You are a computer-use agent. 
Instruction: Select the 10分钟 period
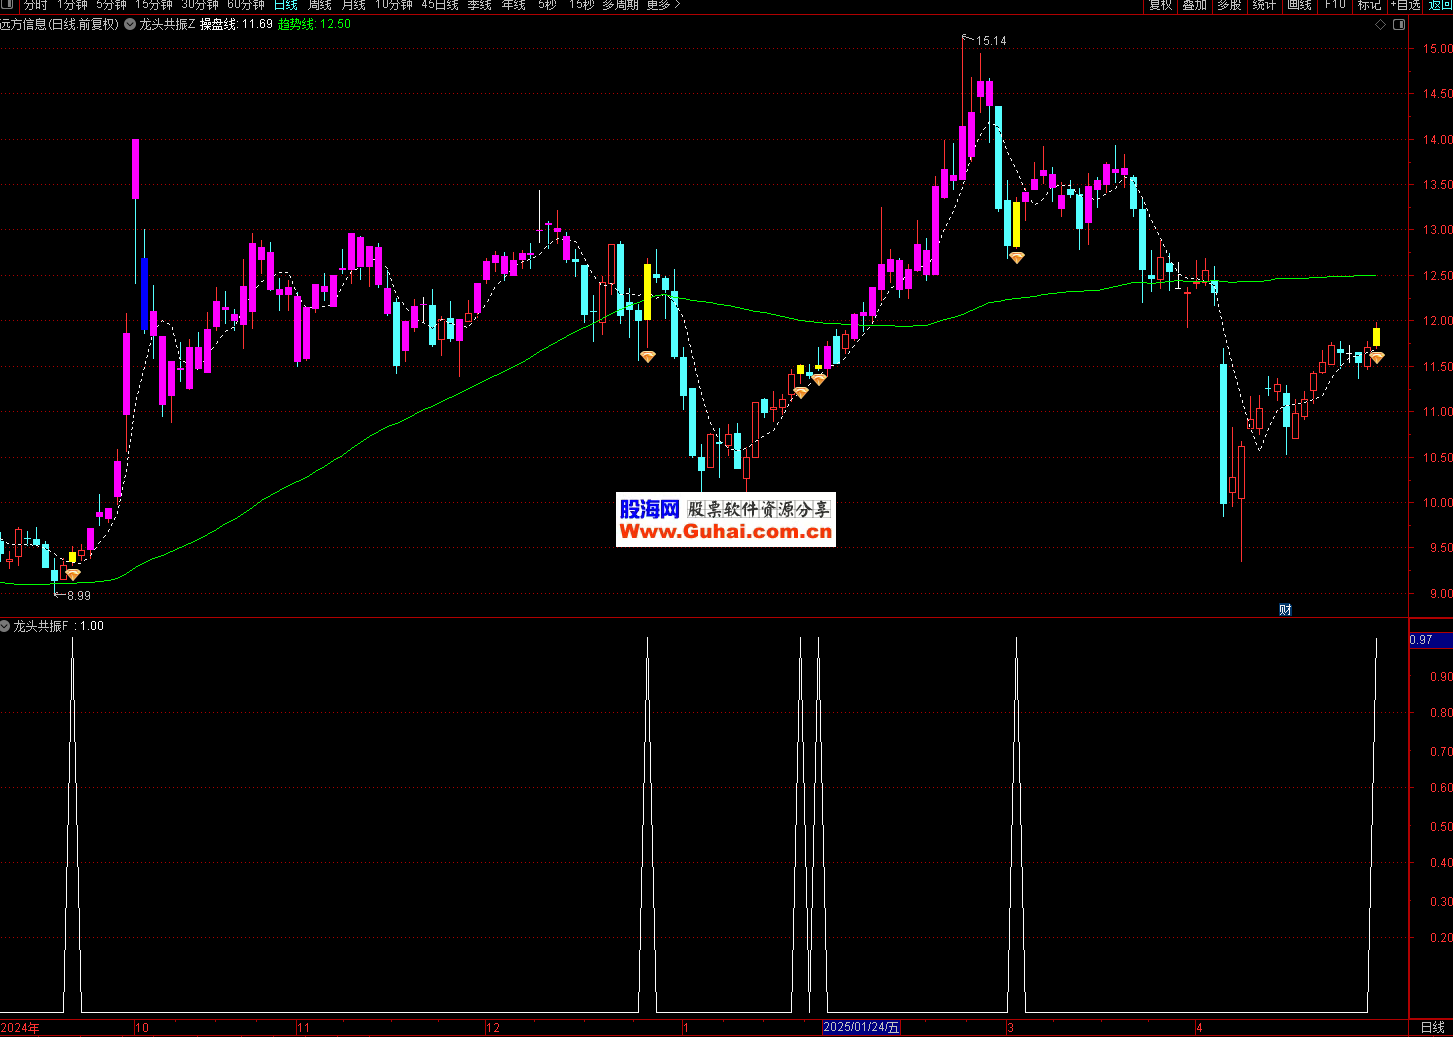394,5
